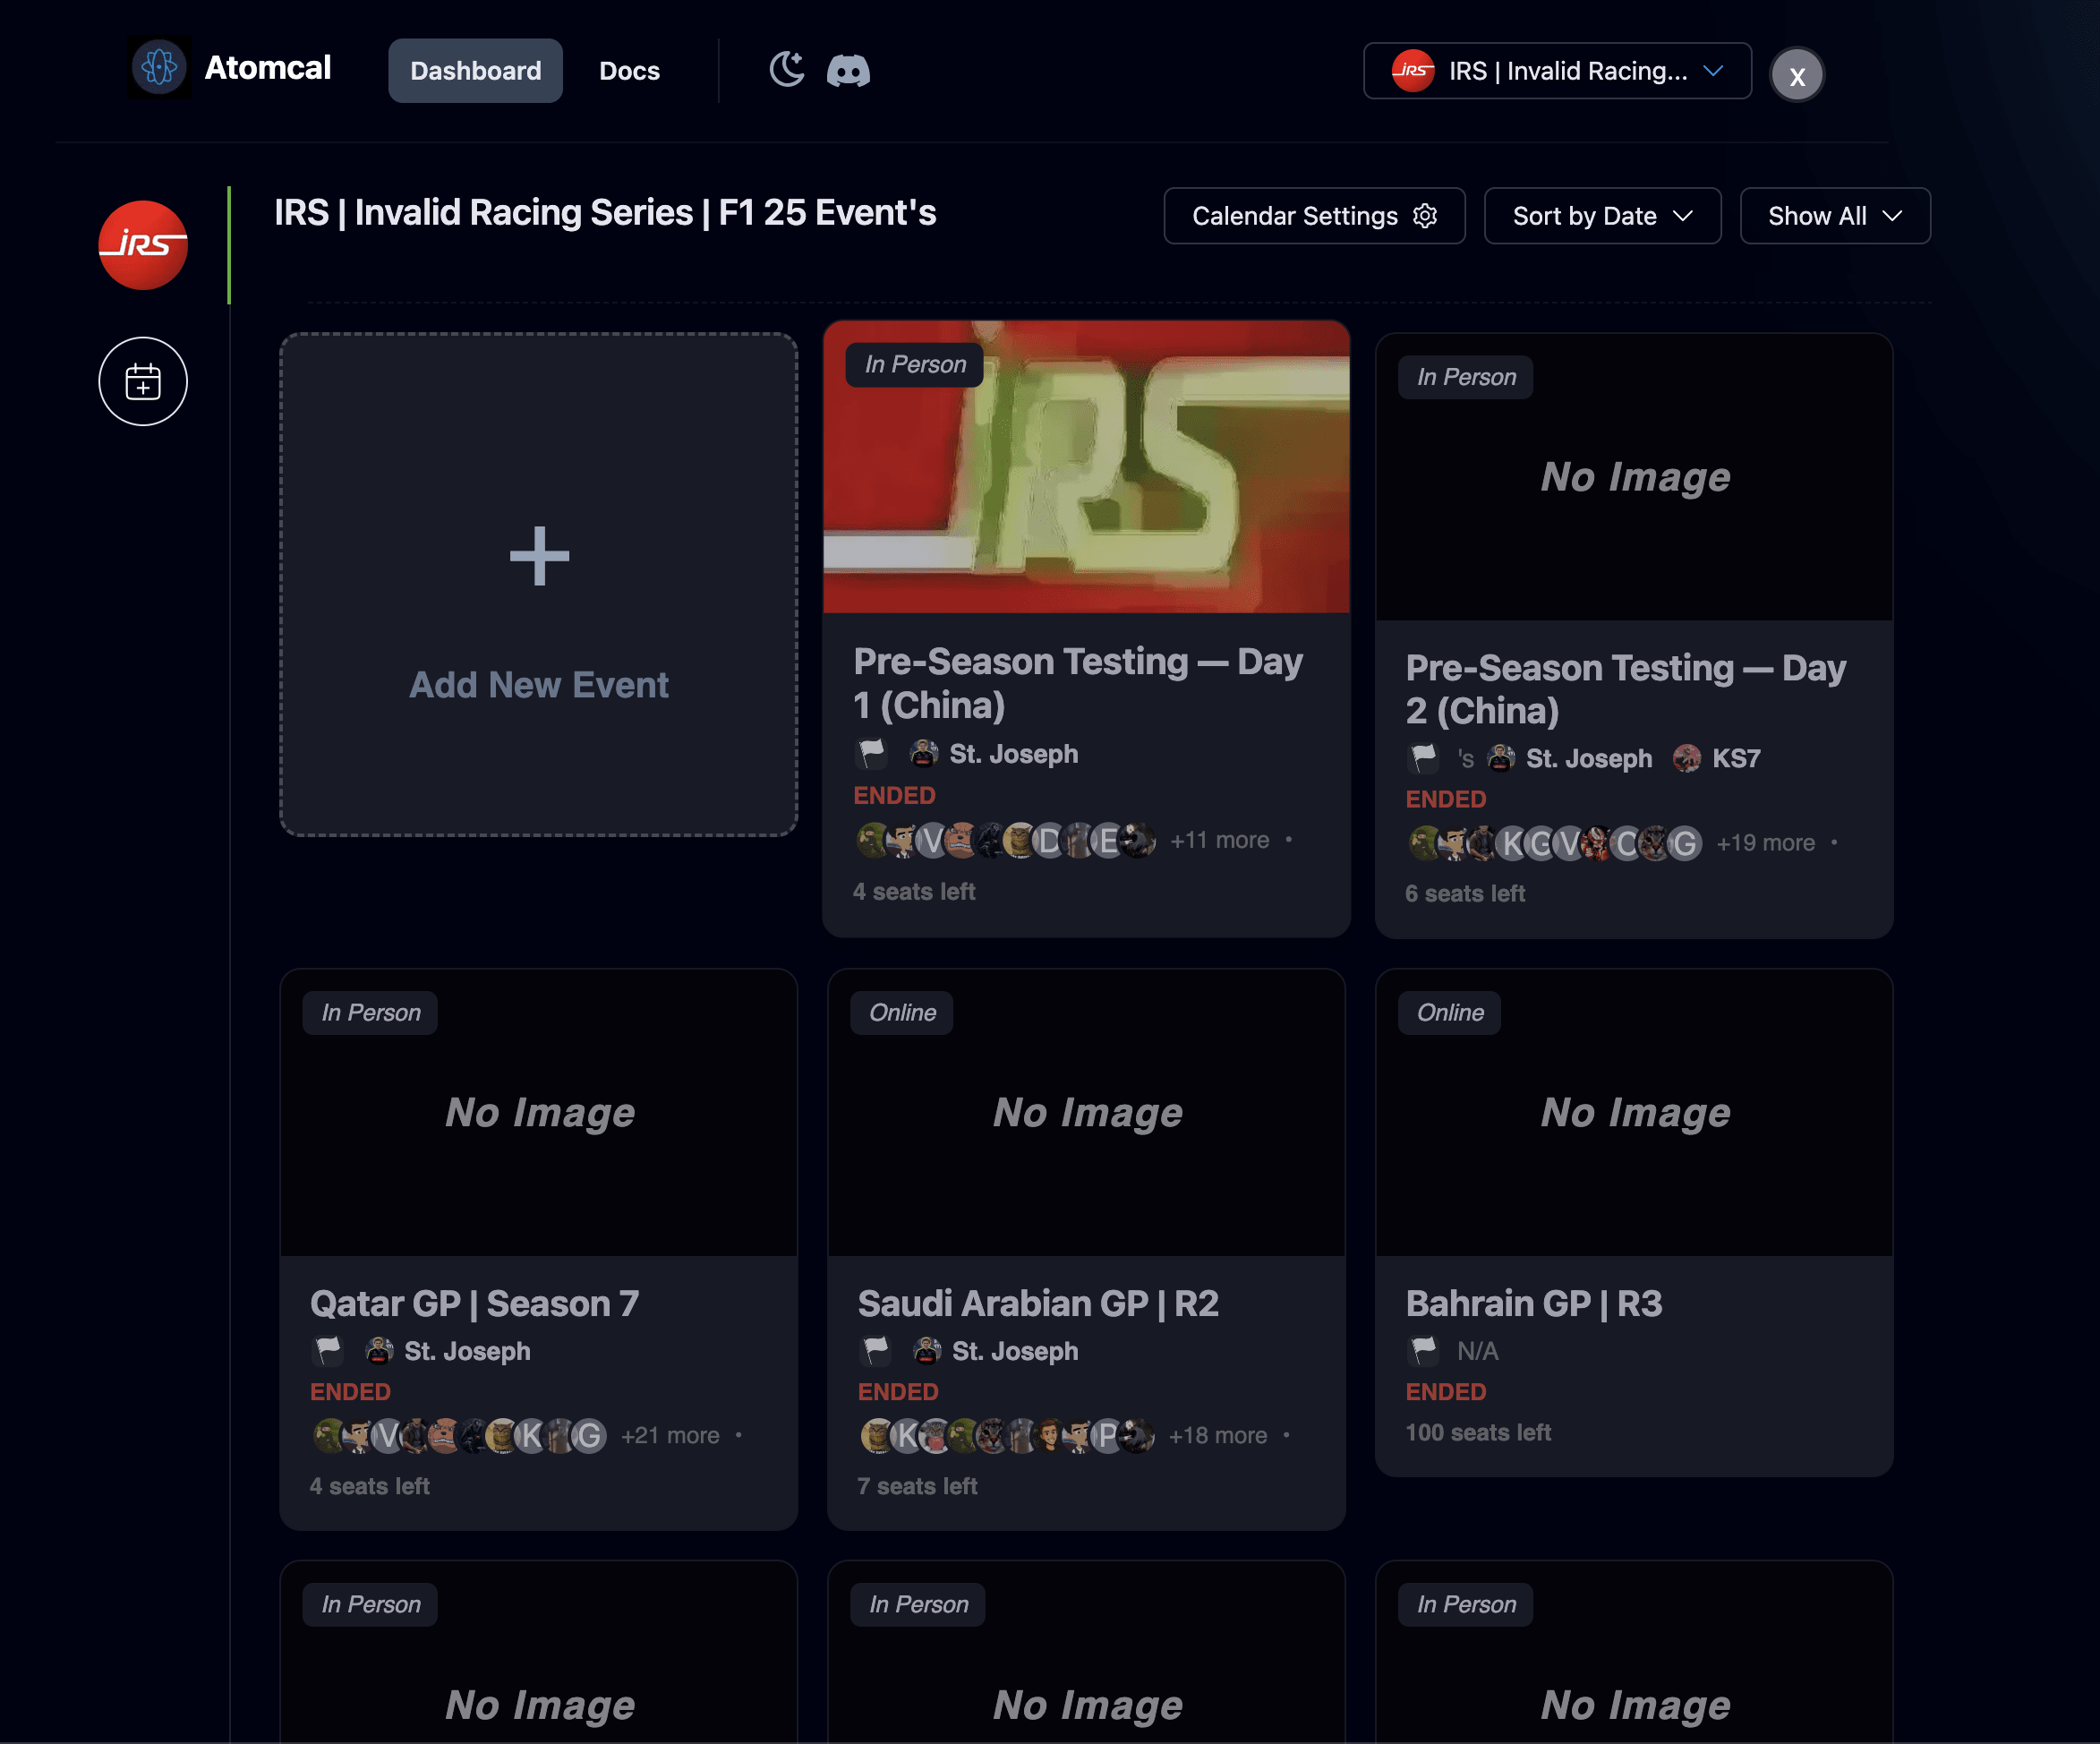Click the St. Joseph avatar on the Qatar GP card
Image resolution: width=2100 pixels, height=1744 pixels.
click(x=378, y=1351)
